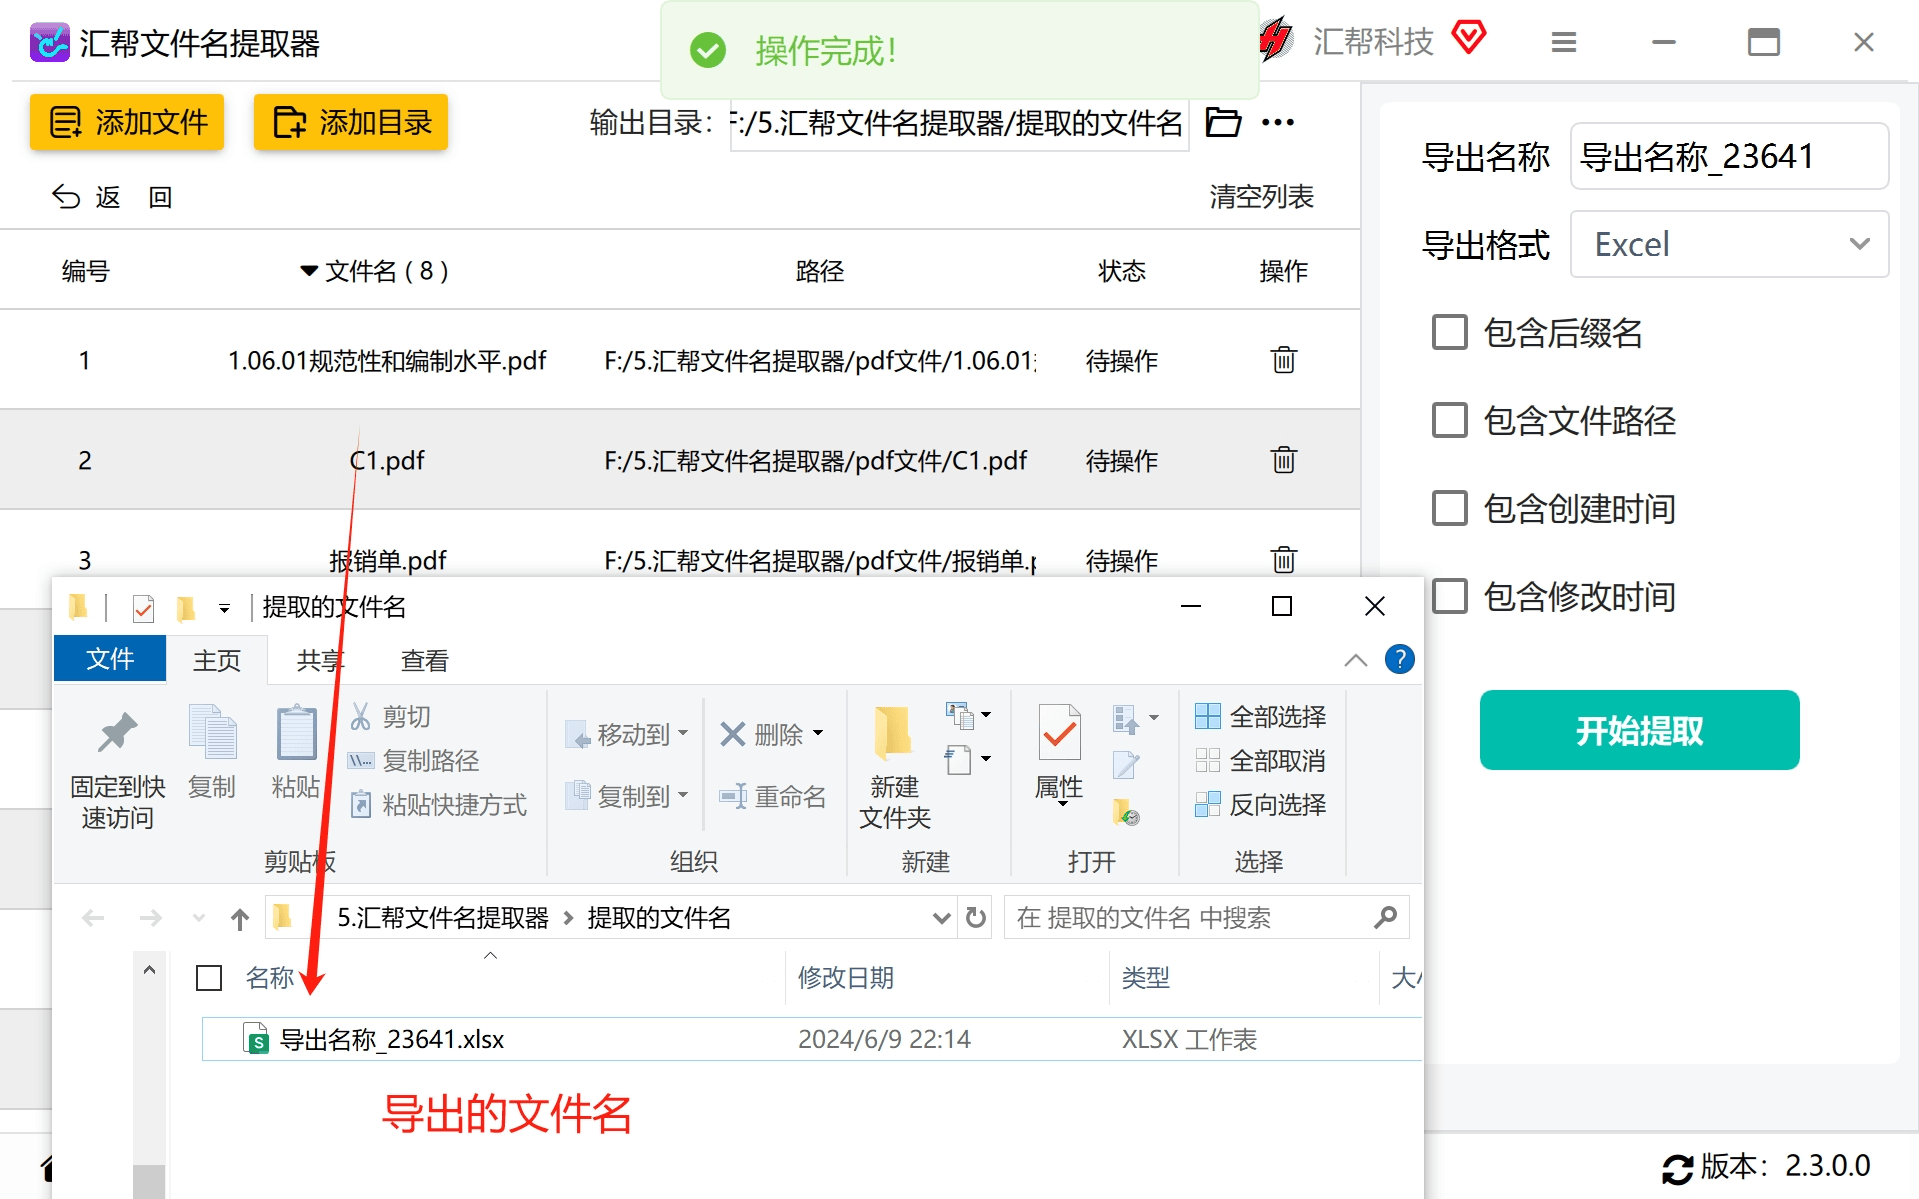
Task: Click trash icon for C1.pdf row
Action: (1283, 460)
